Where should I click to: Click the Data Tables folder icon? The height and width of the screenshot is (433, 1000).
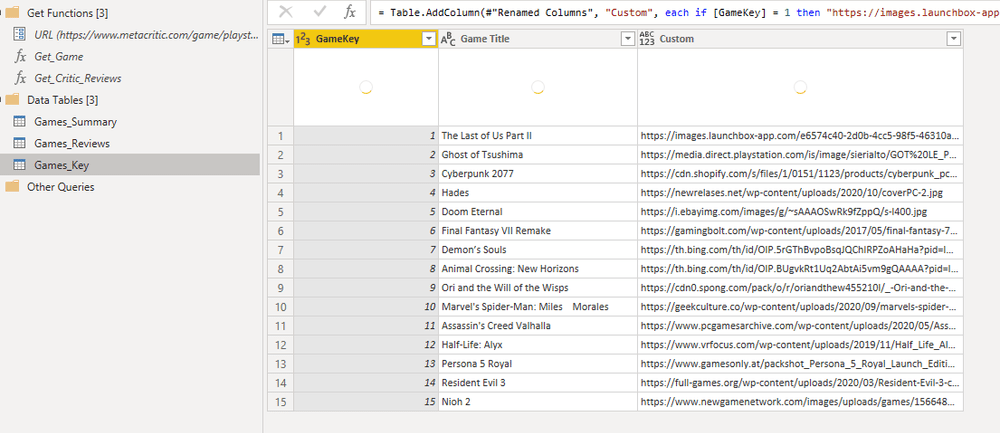pyautogui.click(x=13, y=99)
